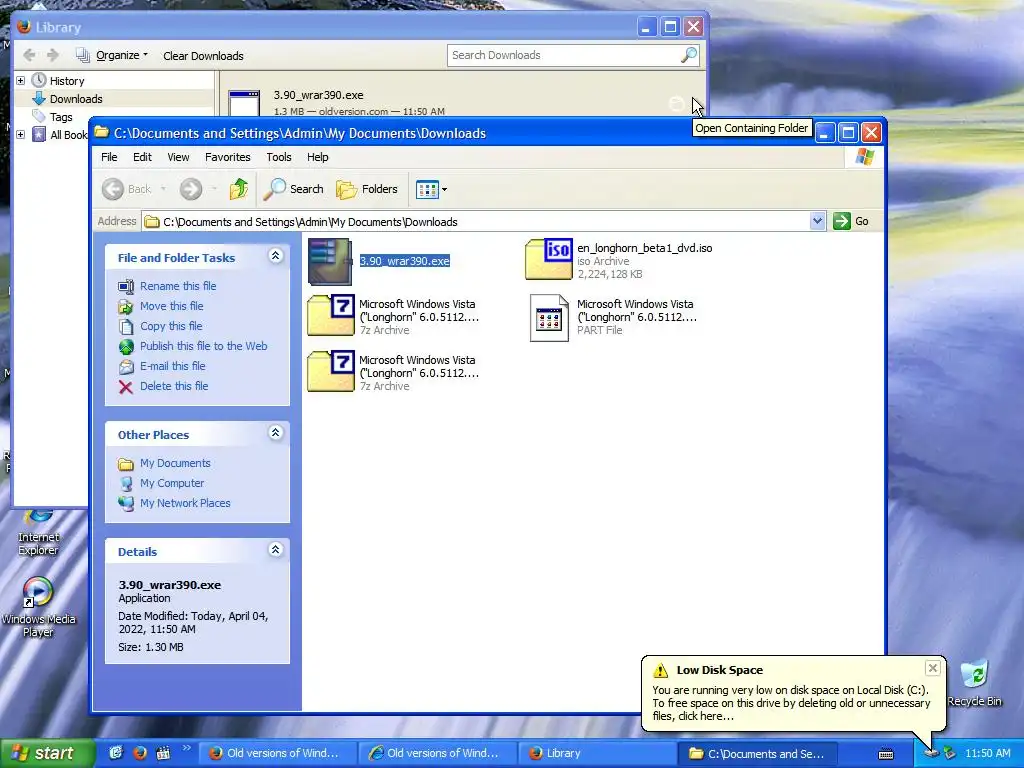The width and height of the screenshot is (1024, 768).
Task: Launch Firefox from the quick launch bar
Action: point(140,753)
